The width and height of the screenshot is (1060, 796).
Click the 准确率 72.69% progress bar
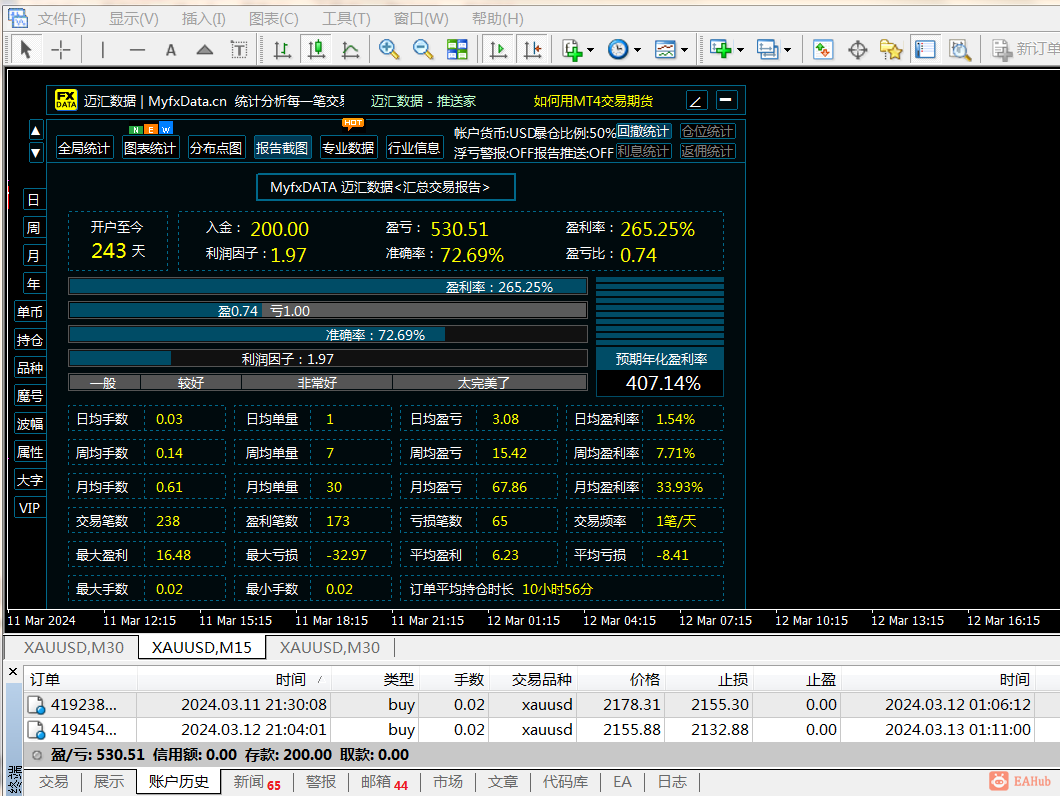(x=328, y=335)
